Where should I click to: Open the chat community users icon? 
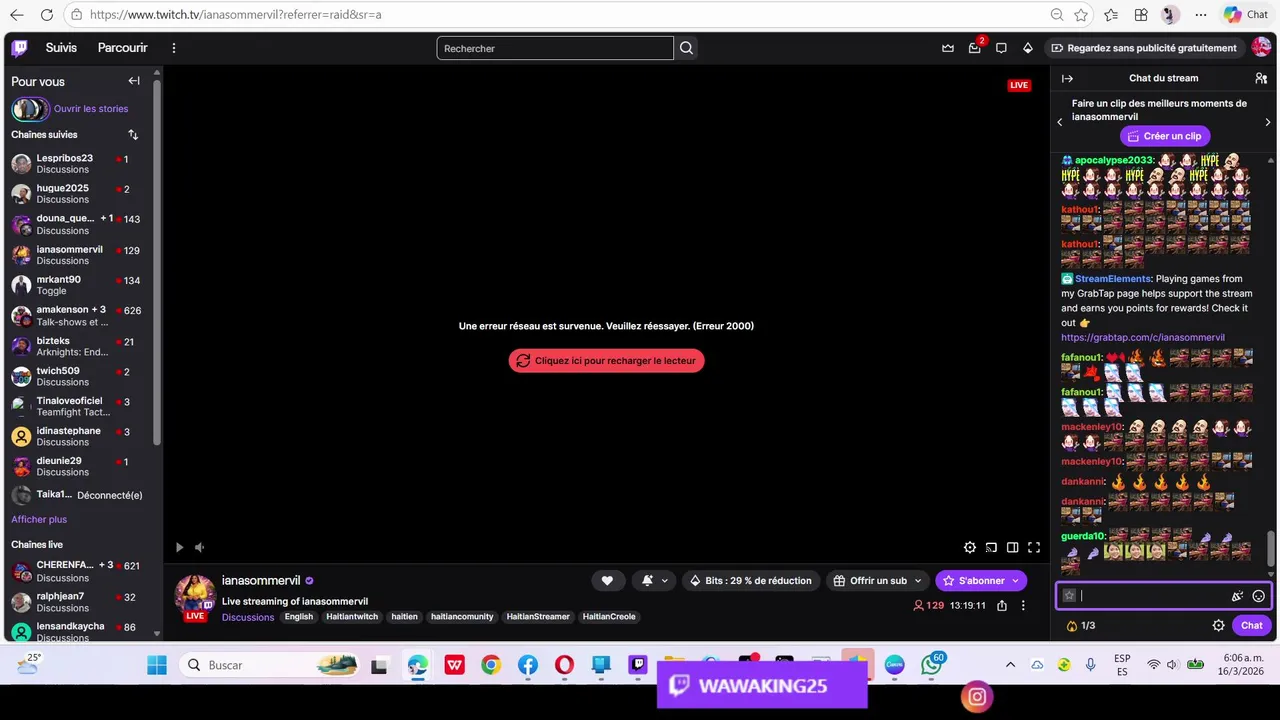(1261, 78)
